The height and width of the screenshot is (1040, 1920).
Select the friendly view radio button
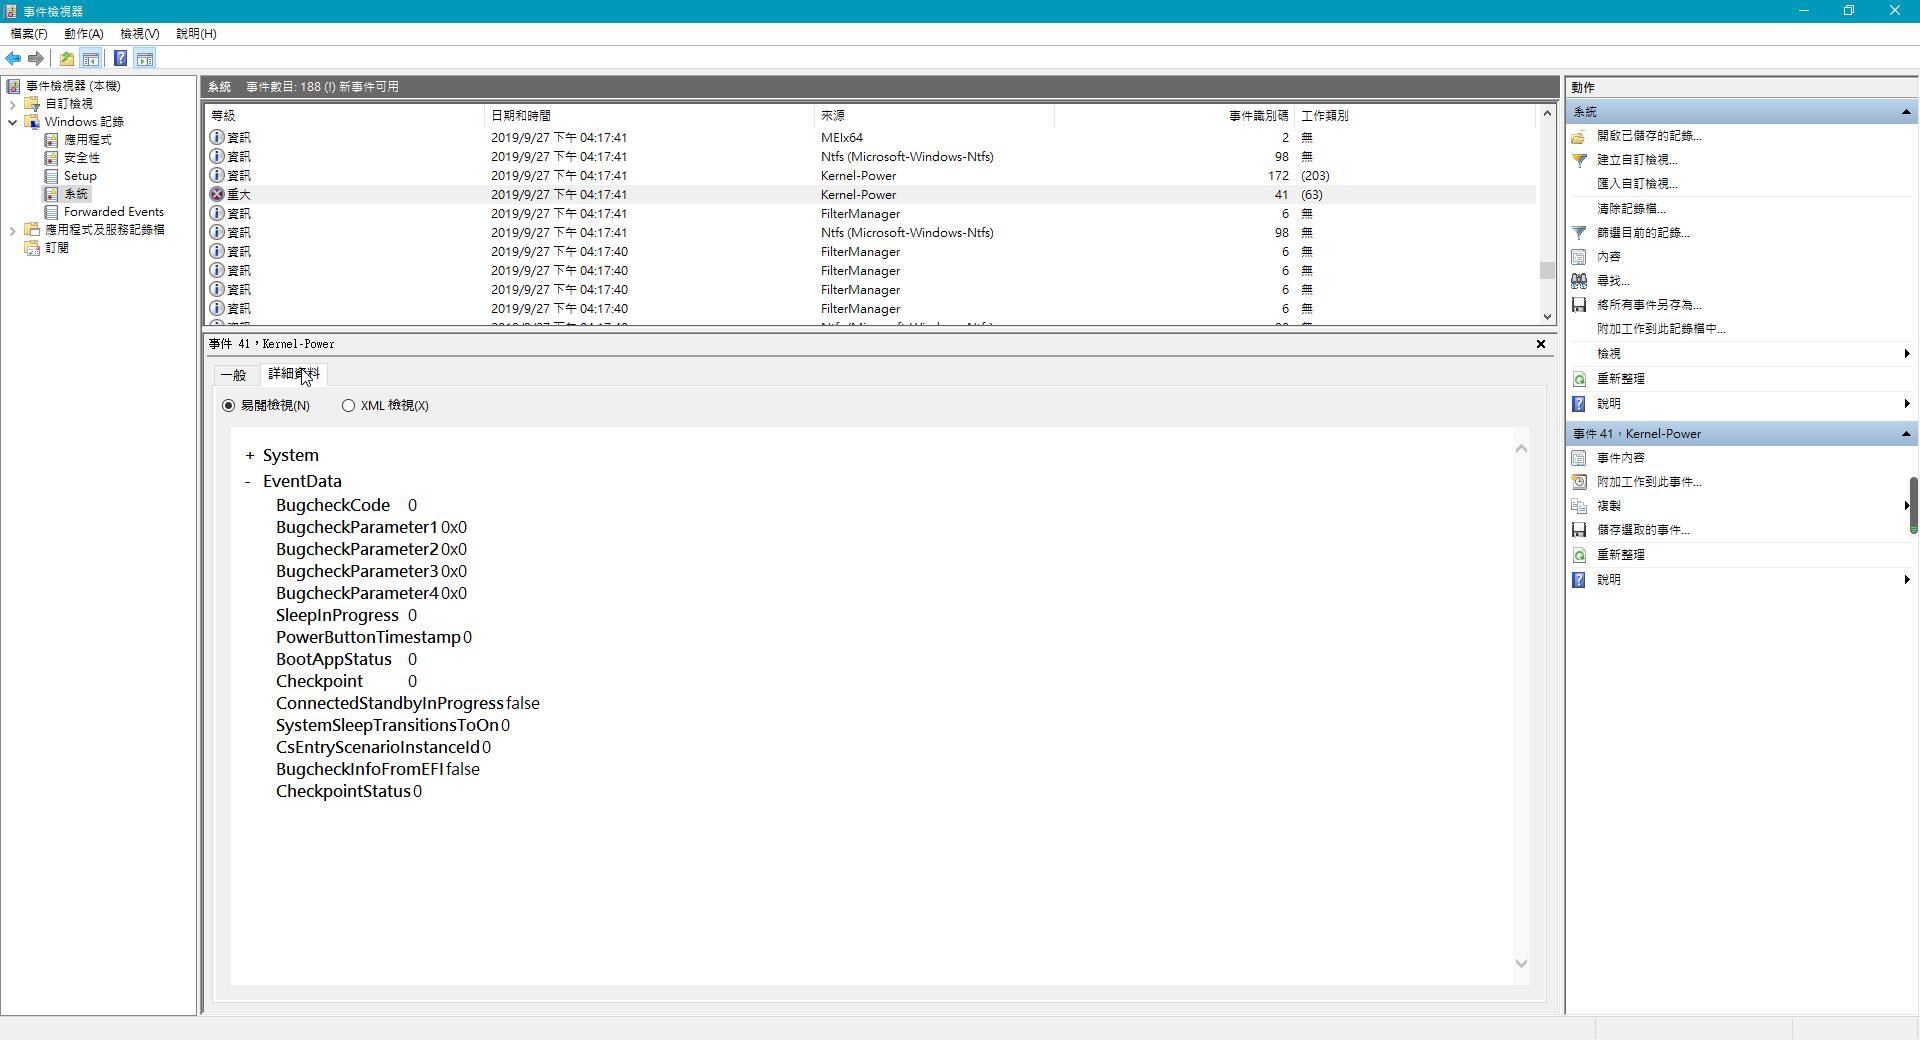tap(229, 406)
